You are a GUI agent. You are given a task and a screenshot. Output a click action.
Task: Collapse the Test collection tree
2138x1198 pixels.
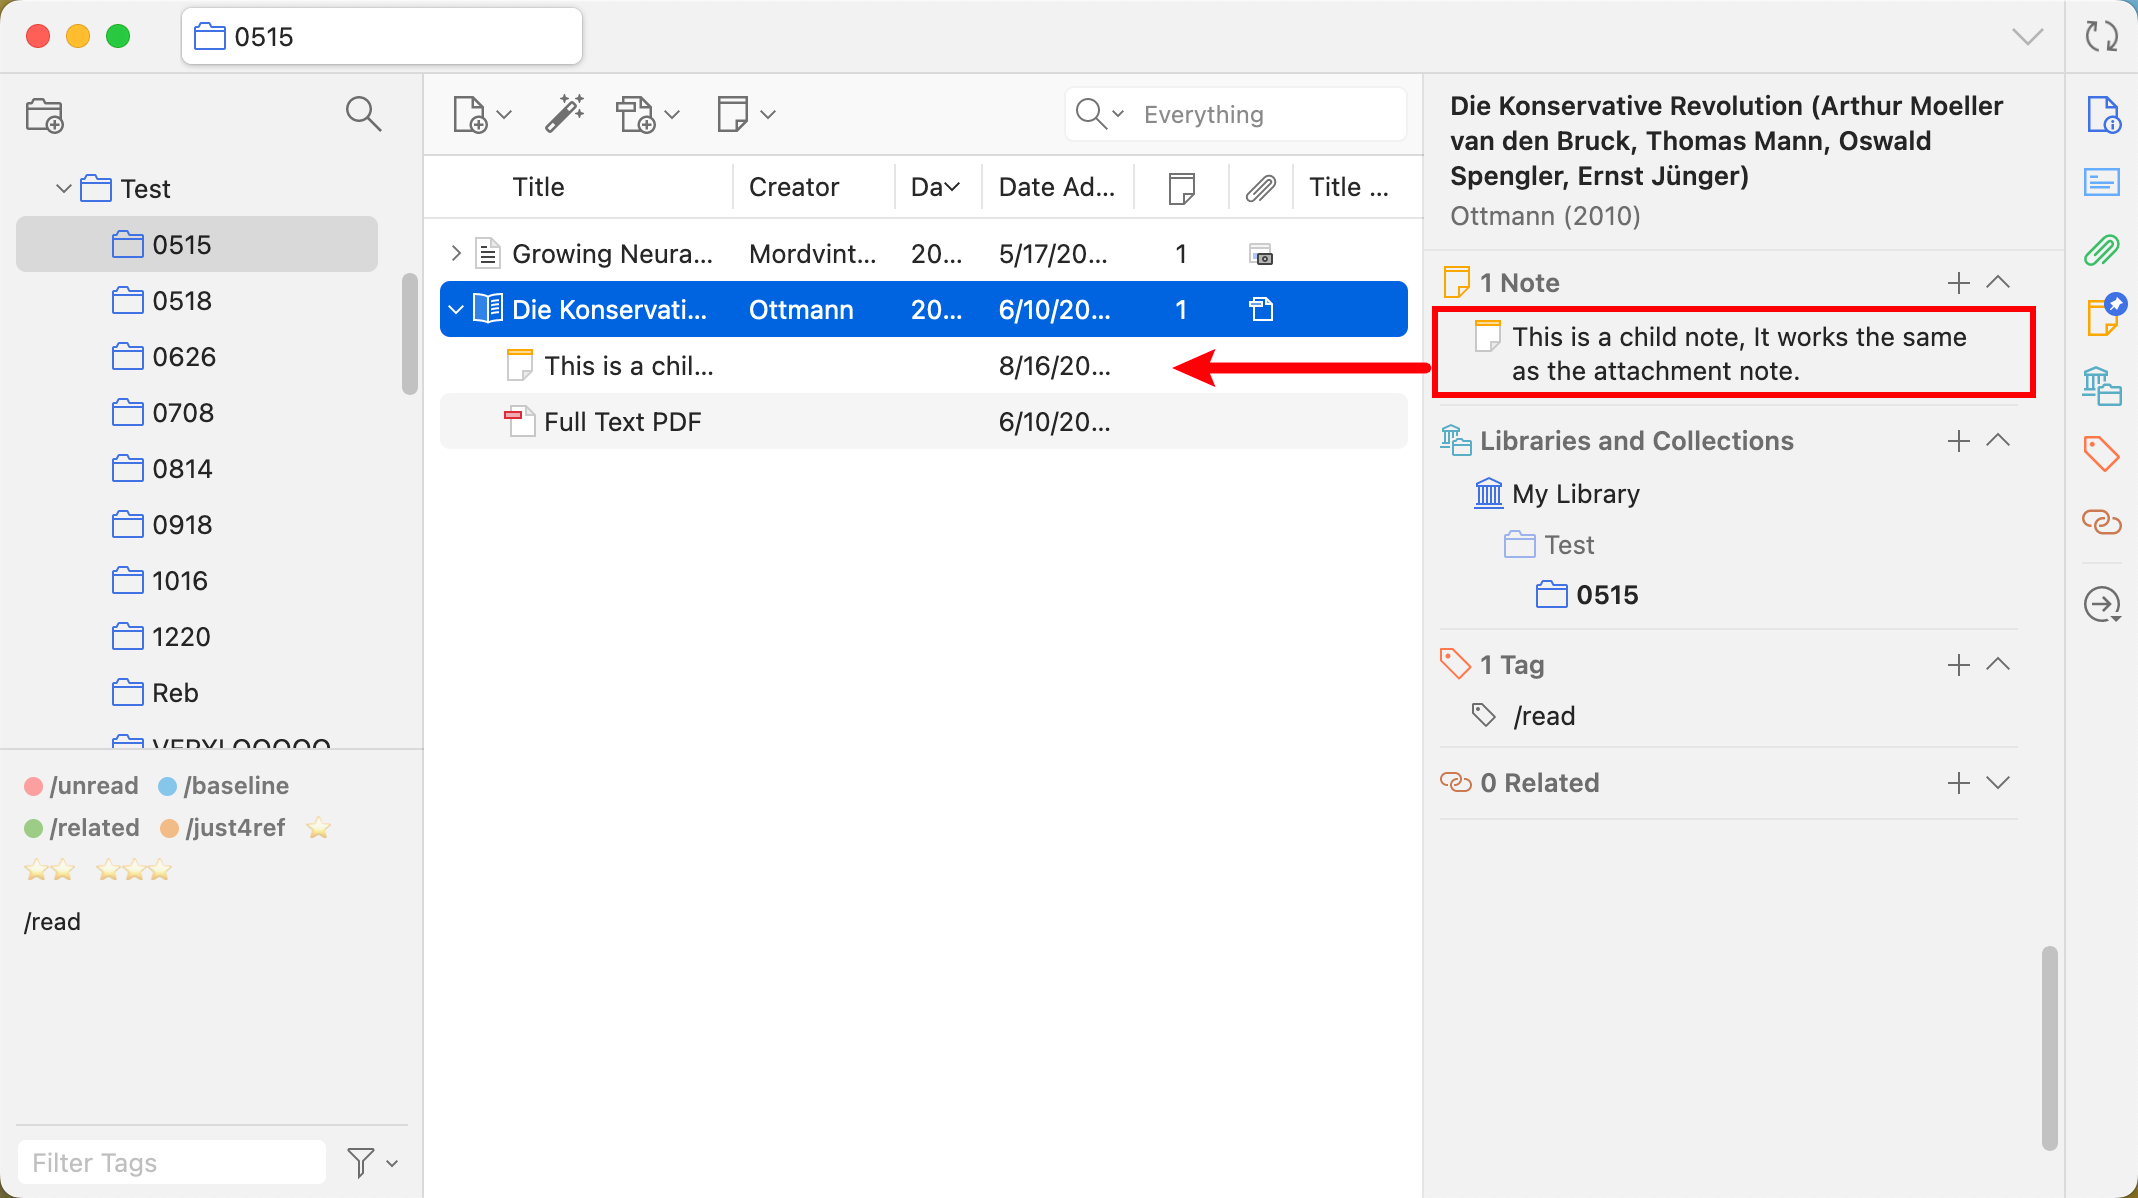point(63,188)
